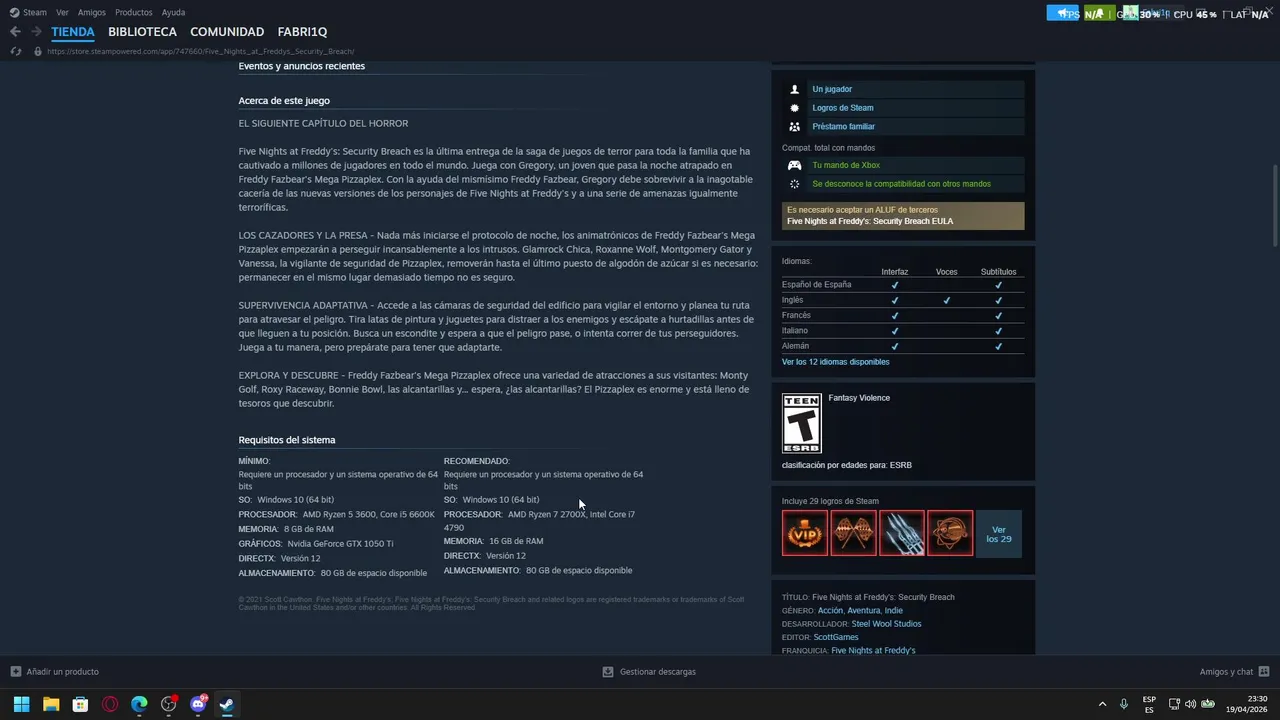Click the ESRB Teen rating badge
This screenshot has width=1280, height=720.
point(801,424)
